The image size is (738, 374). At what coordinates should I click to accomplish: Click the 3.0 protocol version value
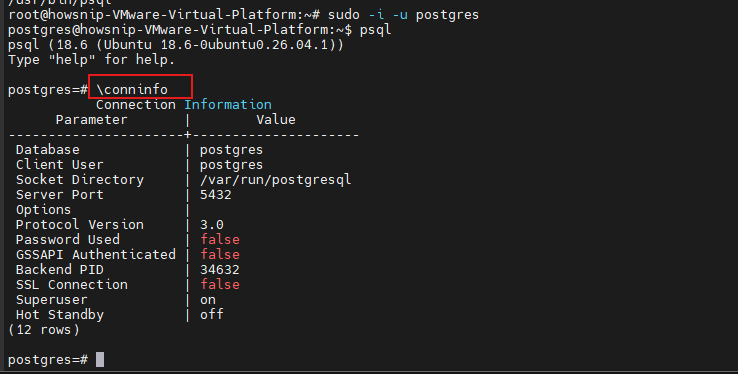[x=212, y=225]
